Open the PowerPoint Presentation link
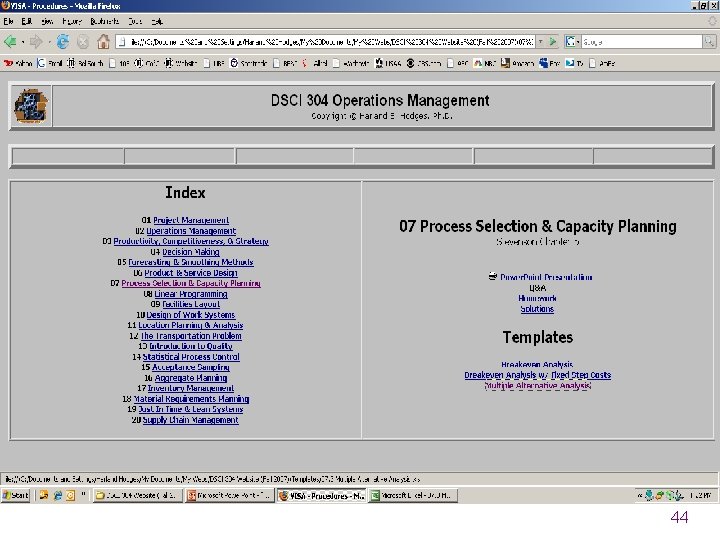Viewport: 720px width, 540px height. pos(546,277)
